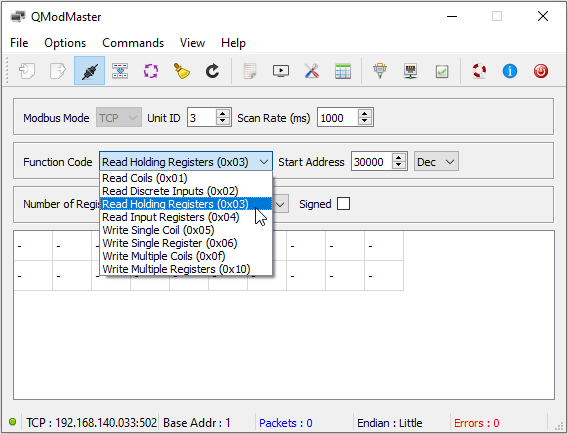The width and height of the screenshot is (568, 434).
Task: Click the red Errors : 0 status text
Action: pos(477,423)
